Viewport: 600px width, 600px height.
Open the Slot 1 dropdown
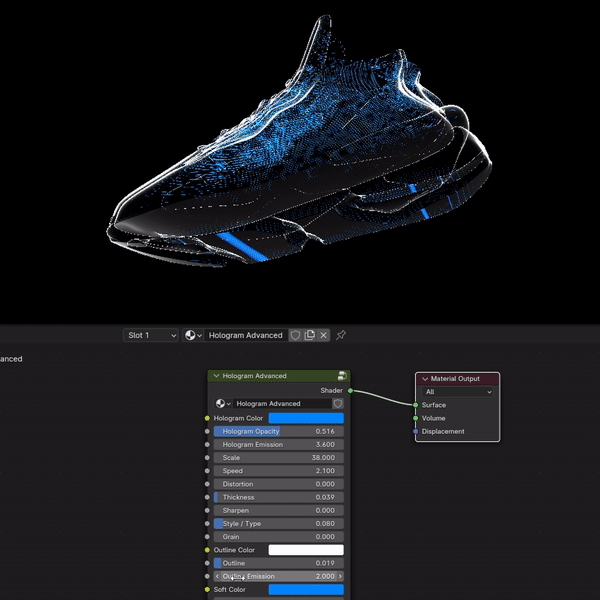(x=151, y=335)
